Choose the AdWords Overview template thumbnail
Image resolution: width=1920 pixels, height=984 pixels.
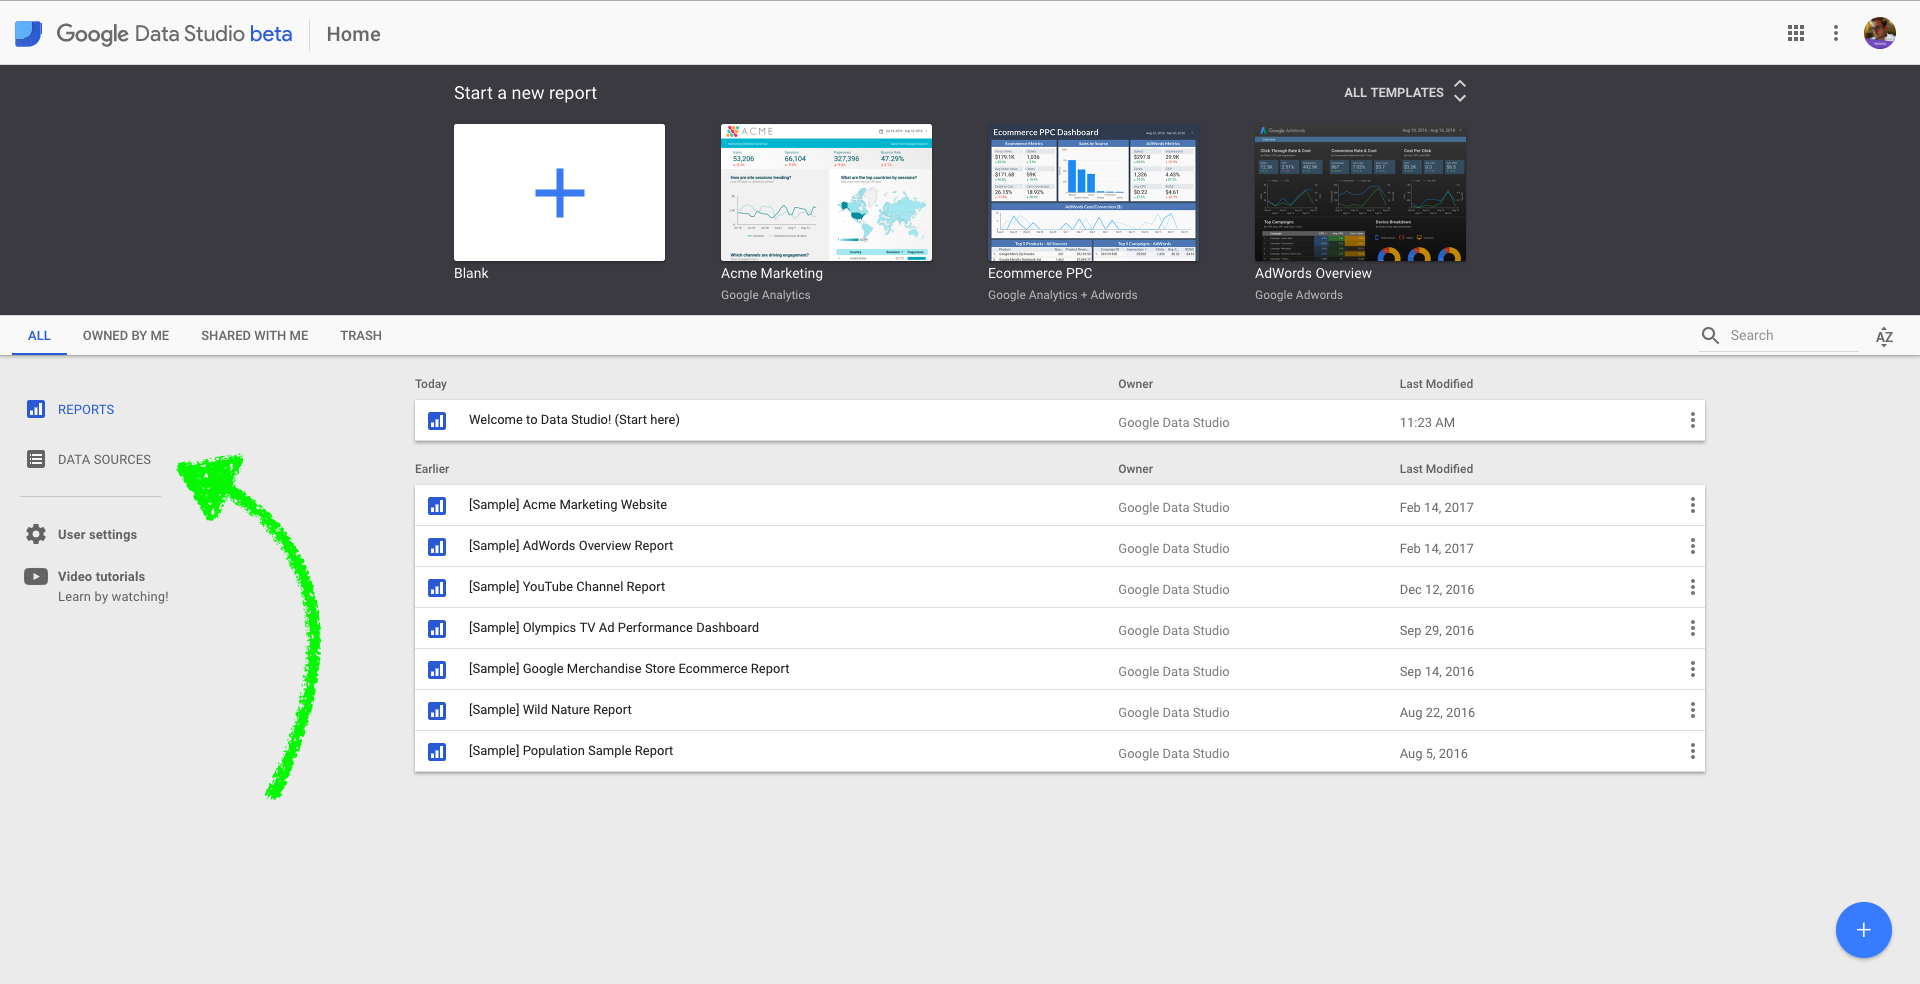[x=1360, y=192]
